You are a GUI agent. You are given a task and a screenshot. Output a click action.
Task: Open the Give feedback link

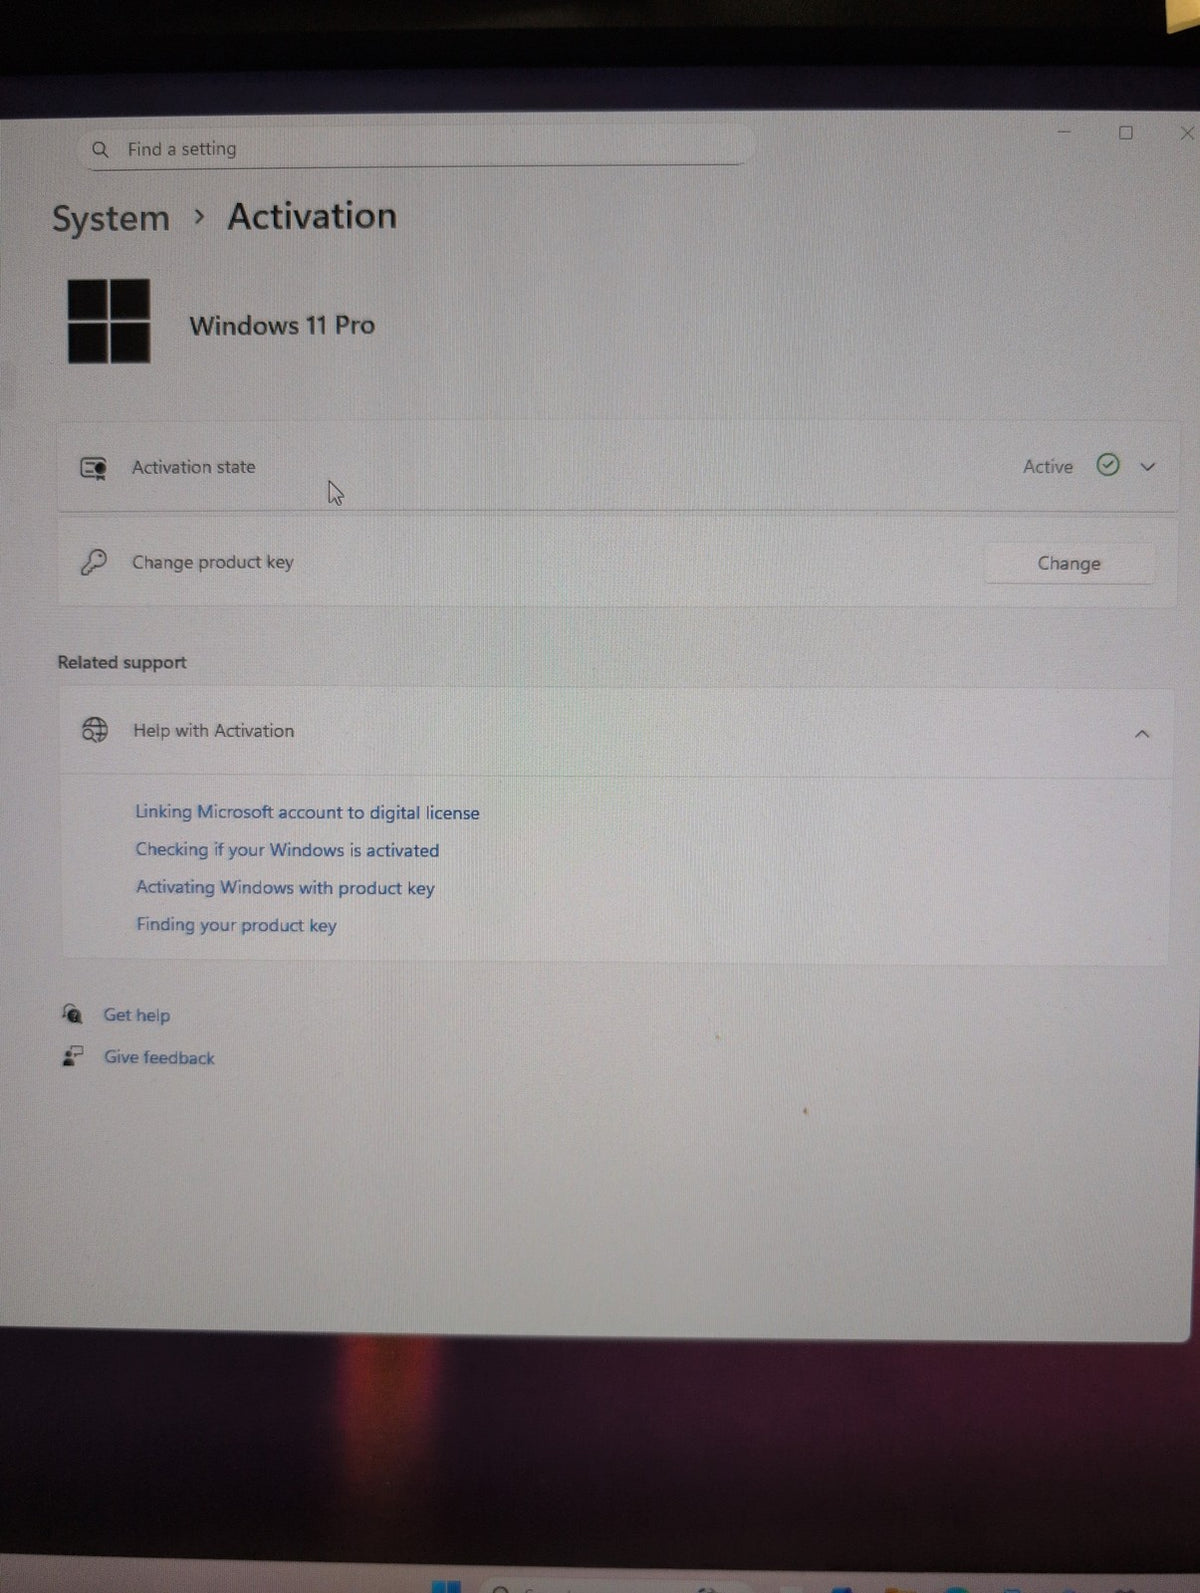pyautogui.click(x=159, y=1058)
